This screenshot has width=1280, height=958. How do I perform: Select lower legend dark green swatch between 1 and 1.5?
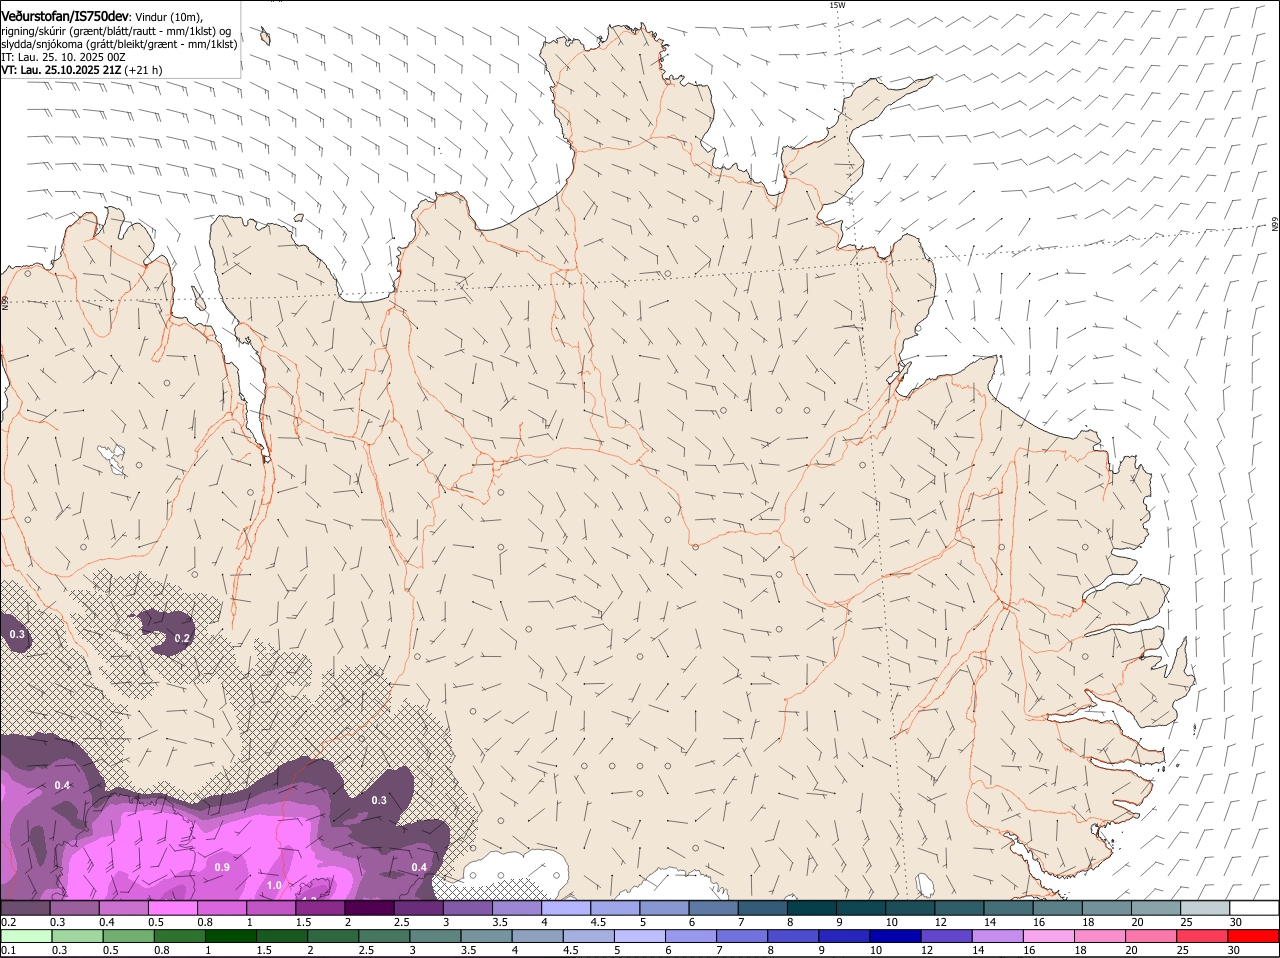point(230,936)
